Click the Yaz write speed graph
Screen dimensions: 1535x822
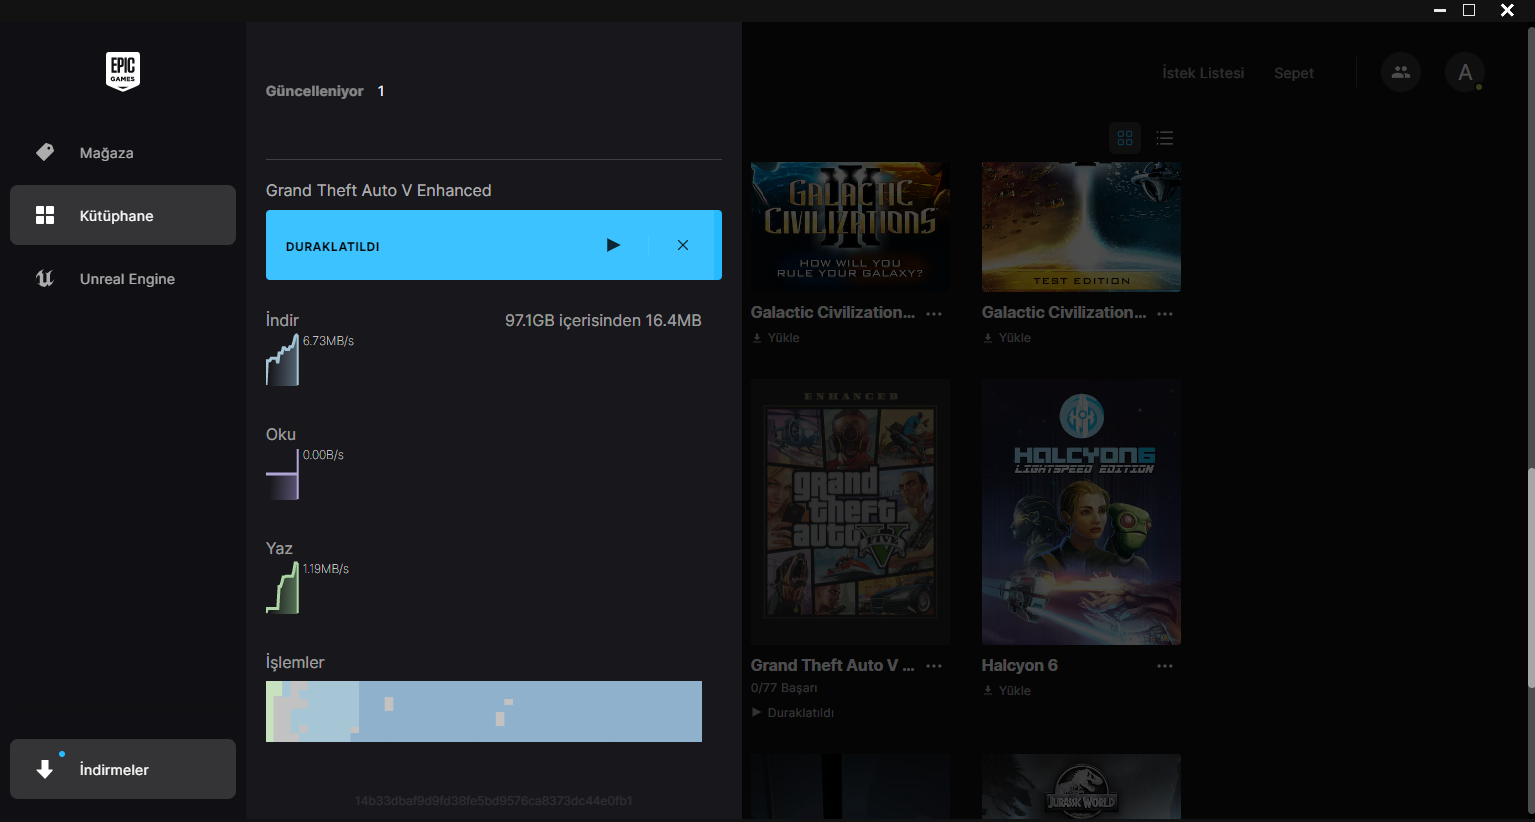[282, 587]
